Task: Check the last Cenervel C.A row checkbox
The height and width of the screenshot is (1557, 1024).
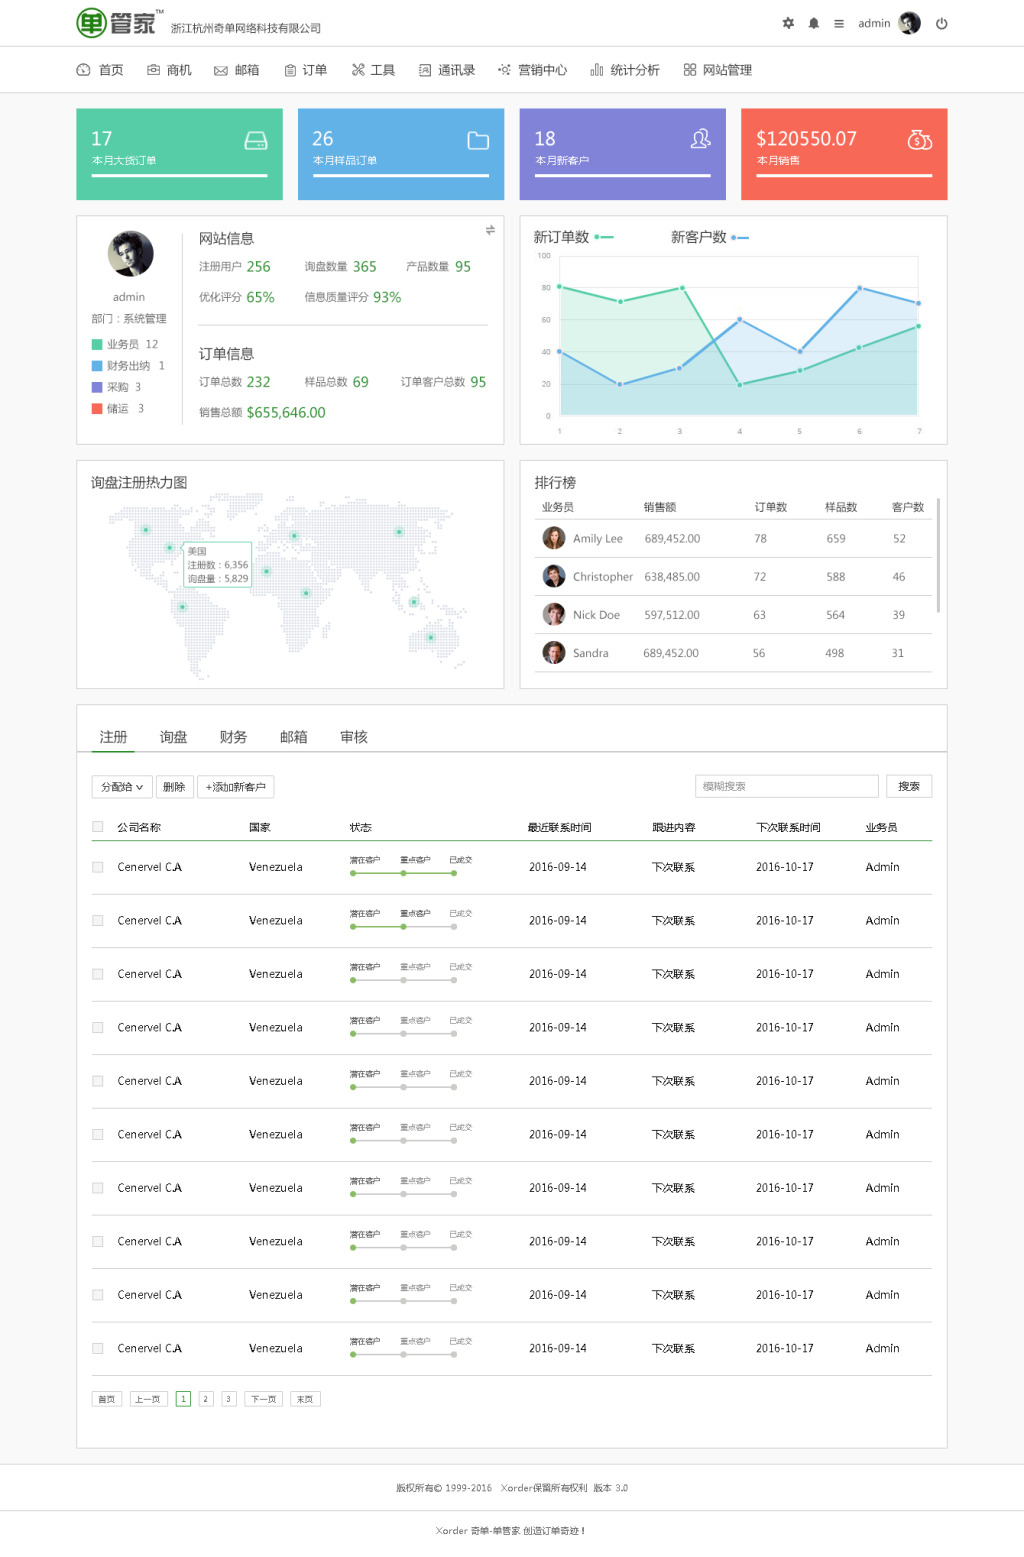Action: coord(98,1348)
